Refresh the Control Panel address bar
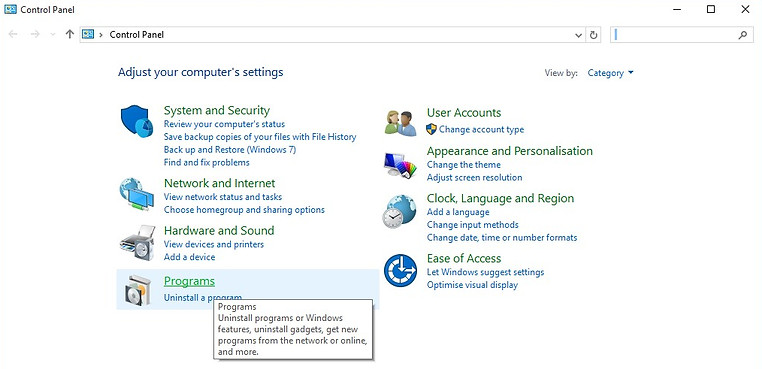The width and height of the screenshot is (762, 369). 593,35
